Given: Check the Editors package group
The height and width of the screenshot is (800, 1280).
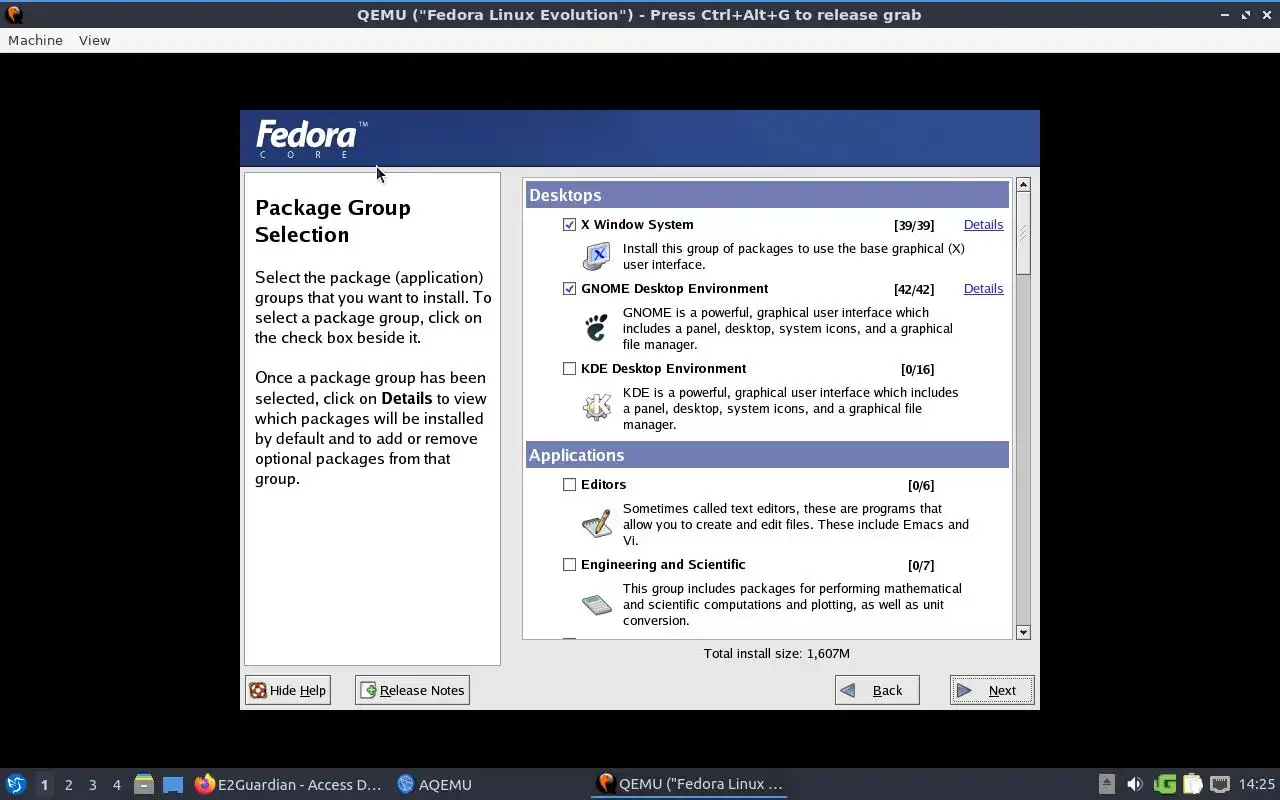Looking at the screenshot, I should pyautogui.click(x=569, y=485).
